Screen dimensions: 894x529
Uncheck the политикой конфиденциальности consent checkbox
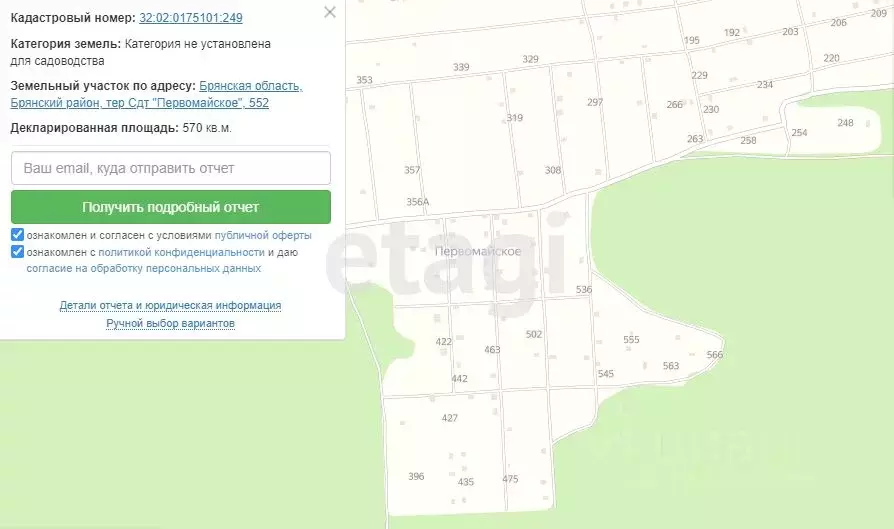18,252
